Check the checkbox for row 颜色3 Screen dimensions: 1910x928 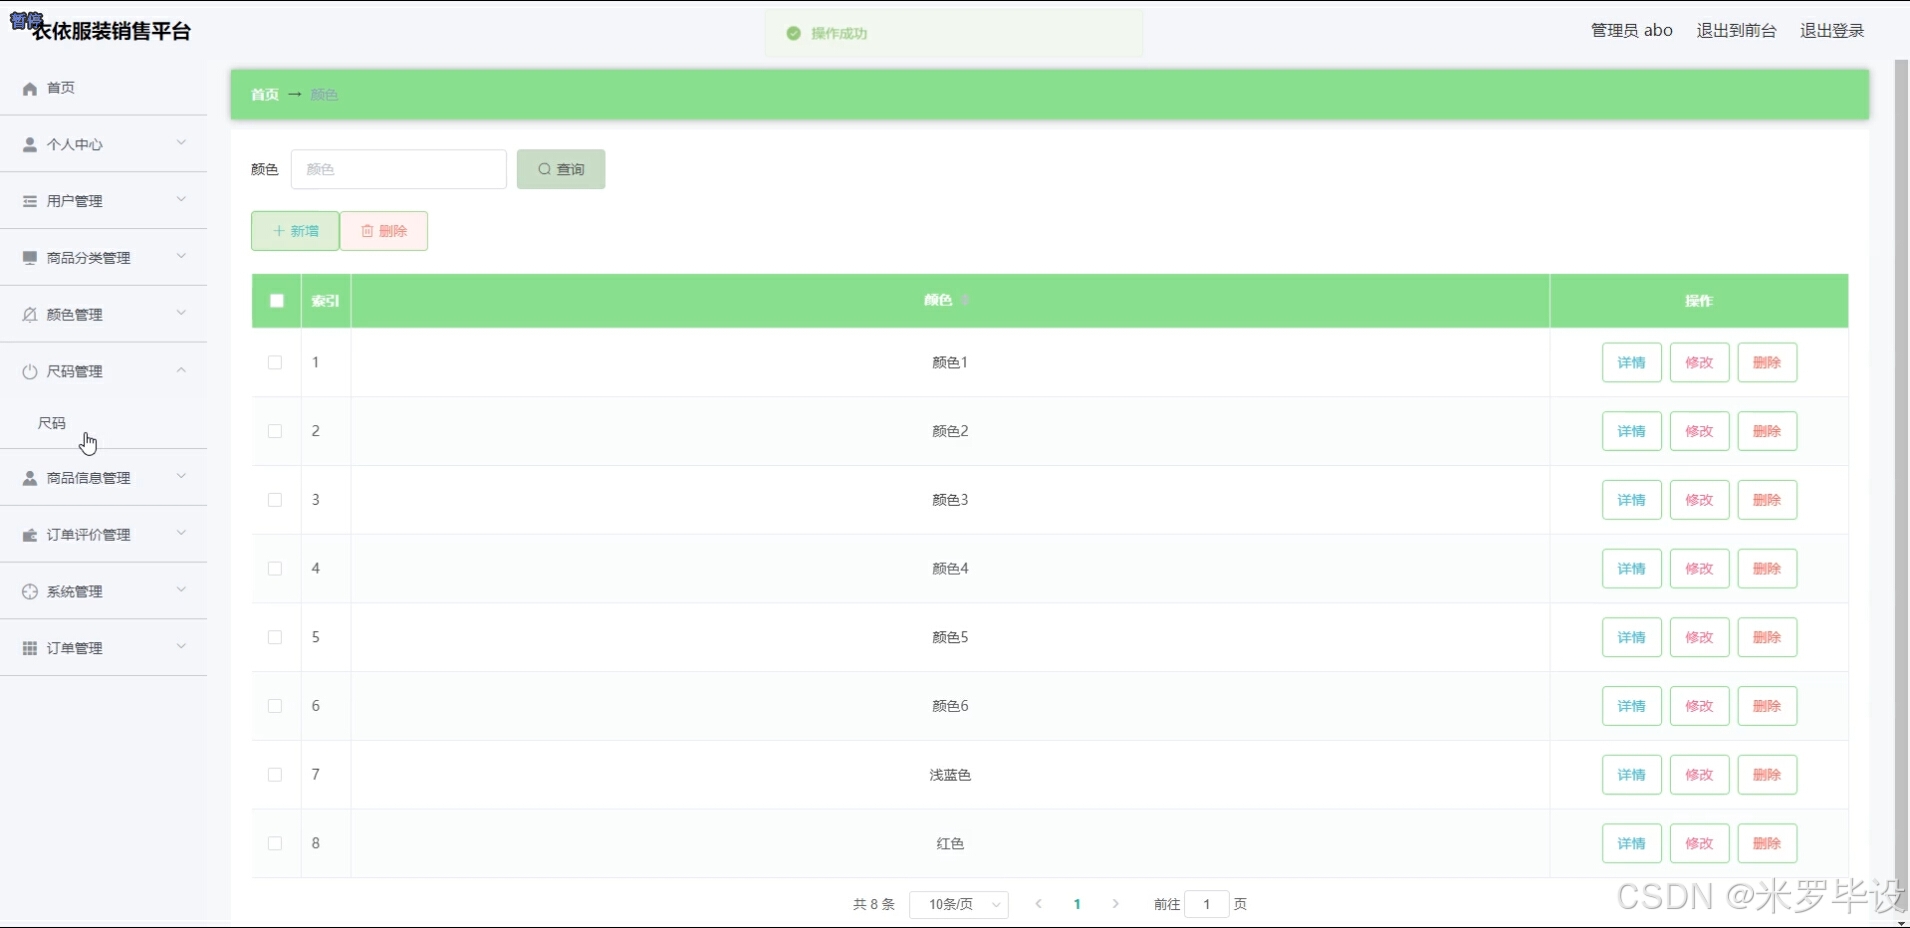(x=275, y=500)
